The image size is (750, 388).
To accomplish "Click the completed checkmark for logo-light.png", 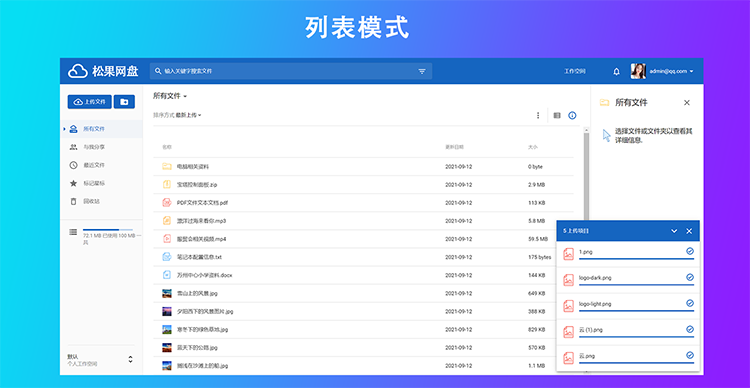I will point(690,303).
